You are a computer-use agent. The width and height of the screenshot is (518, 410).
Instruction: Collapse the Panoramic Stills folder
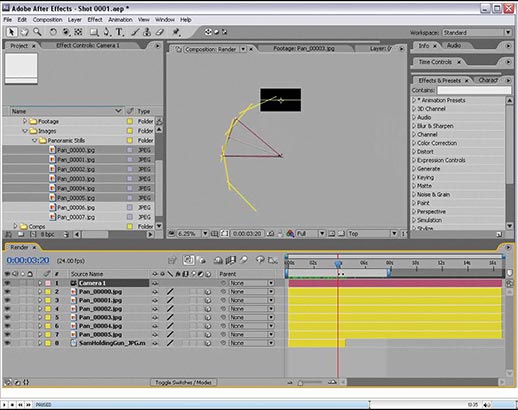coord(34,140)
